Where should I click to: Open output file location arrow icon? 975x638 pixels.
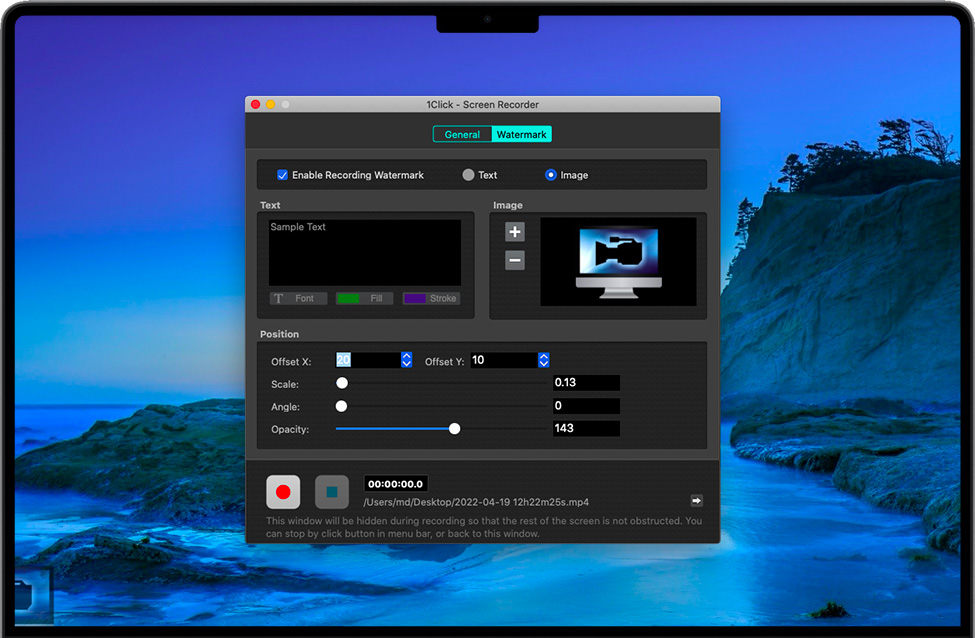coord(696,501)
